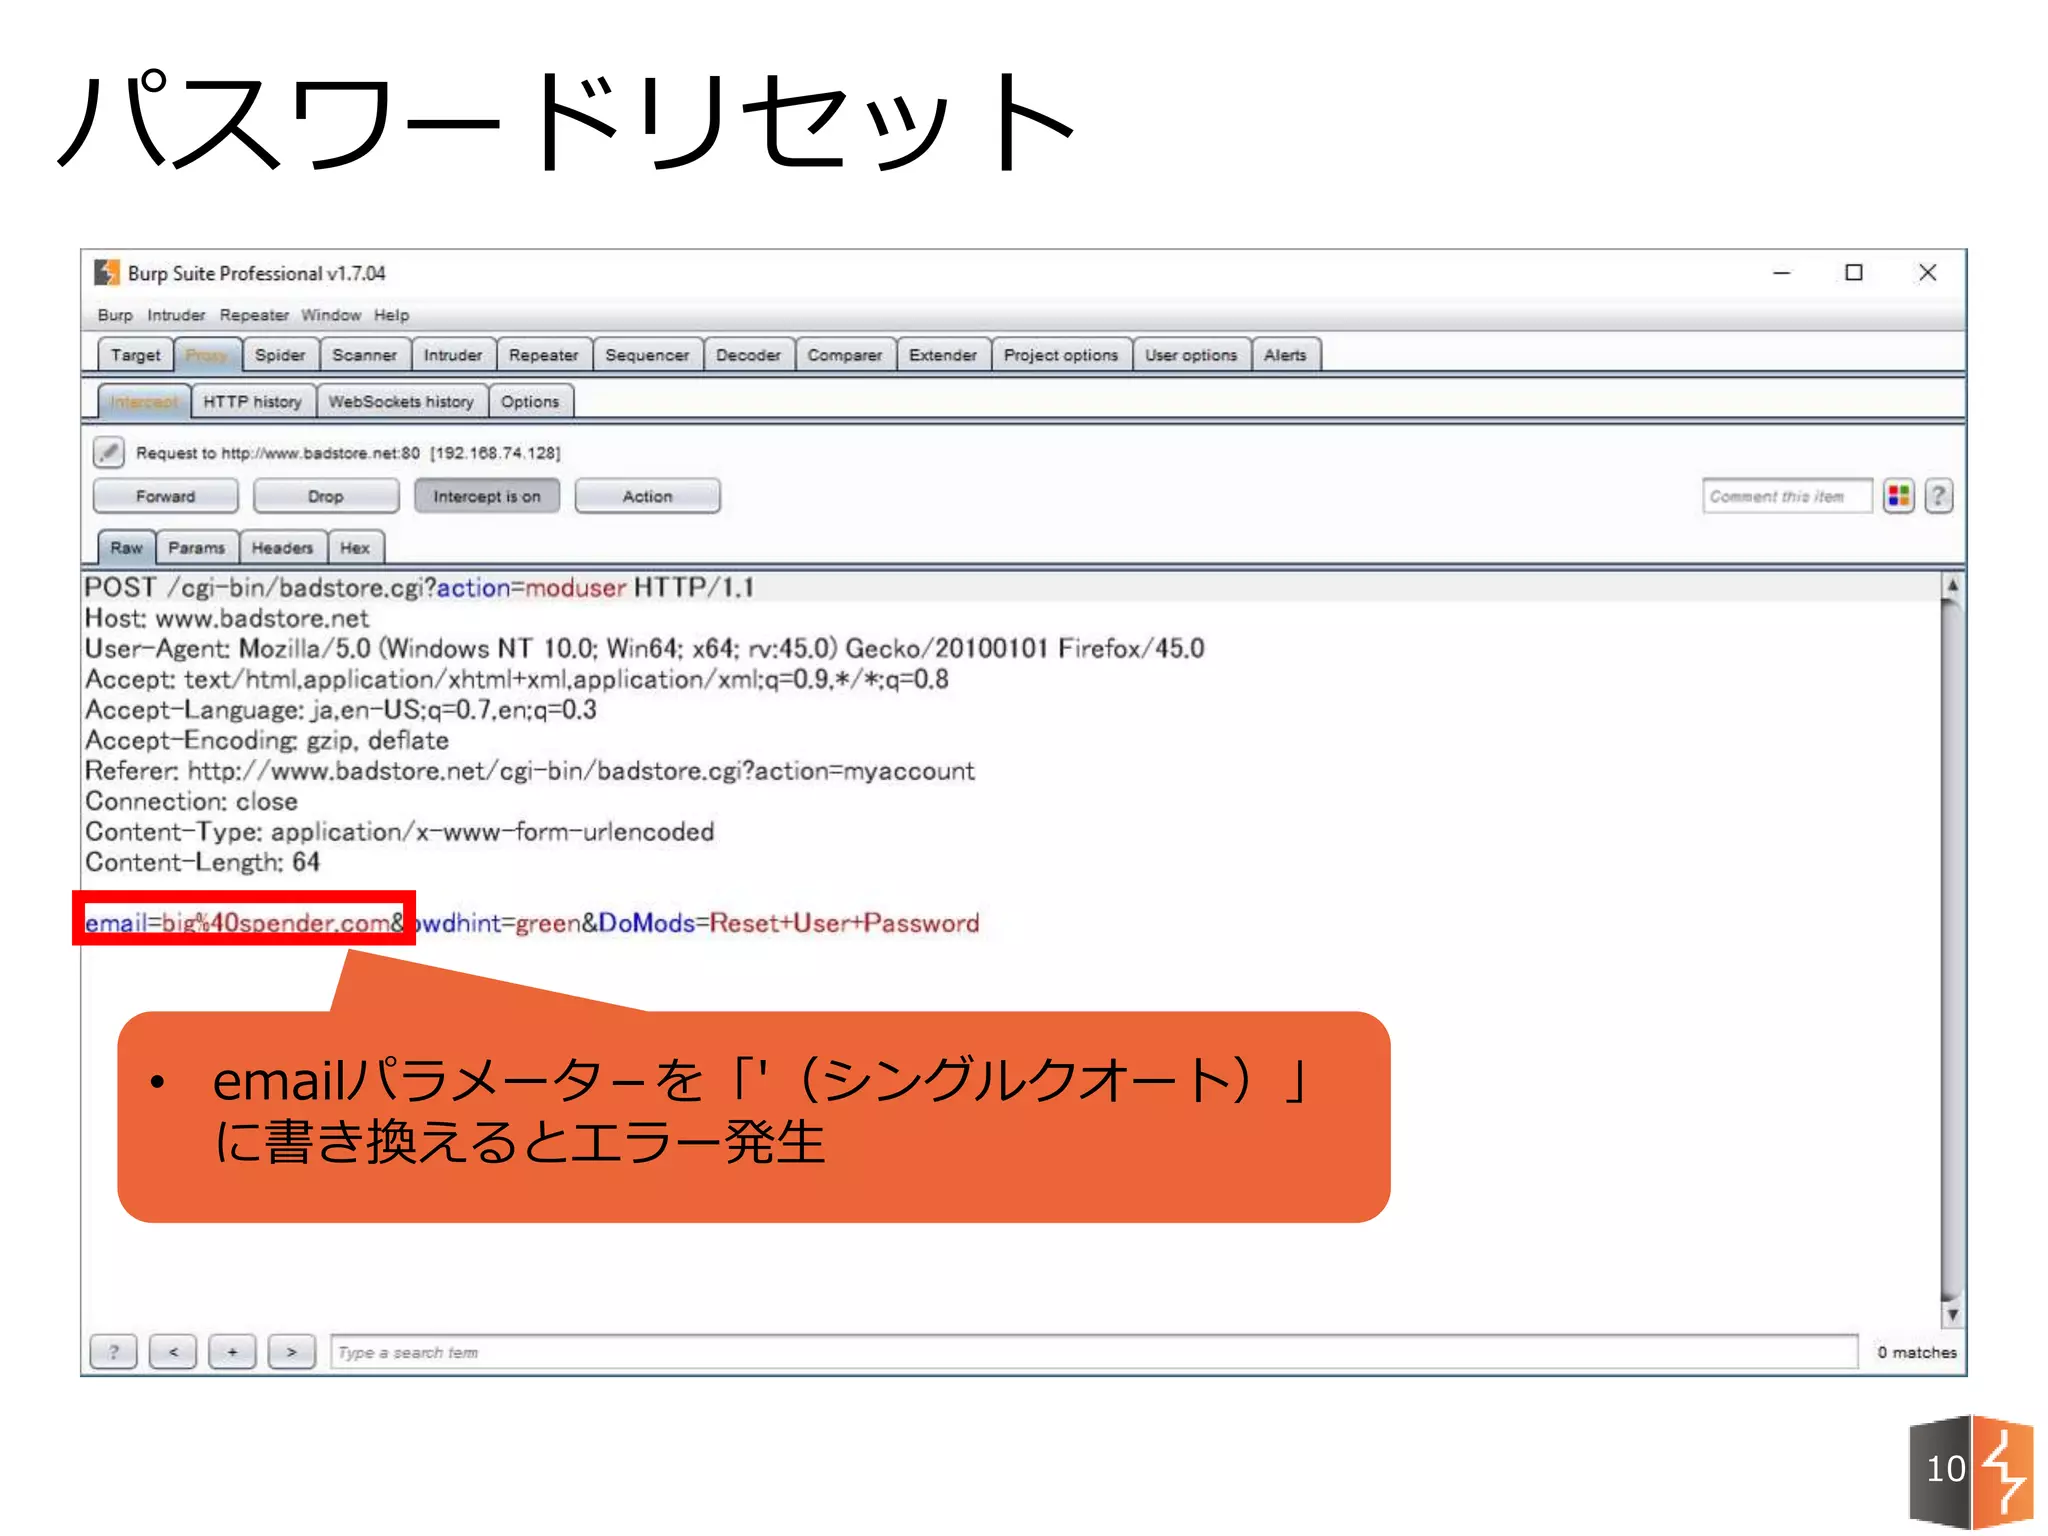The width and height of the screenshot is (2048, 1536).
Task: Open the WebSockets history sub-tab
Action: (x=401, y=401)
